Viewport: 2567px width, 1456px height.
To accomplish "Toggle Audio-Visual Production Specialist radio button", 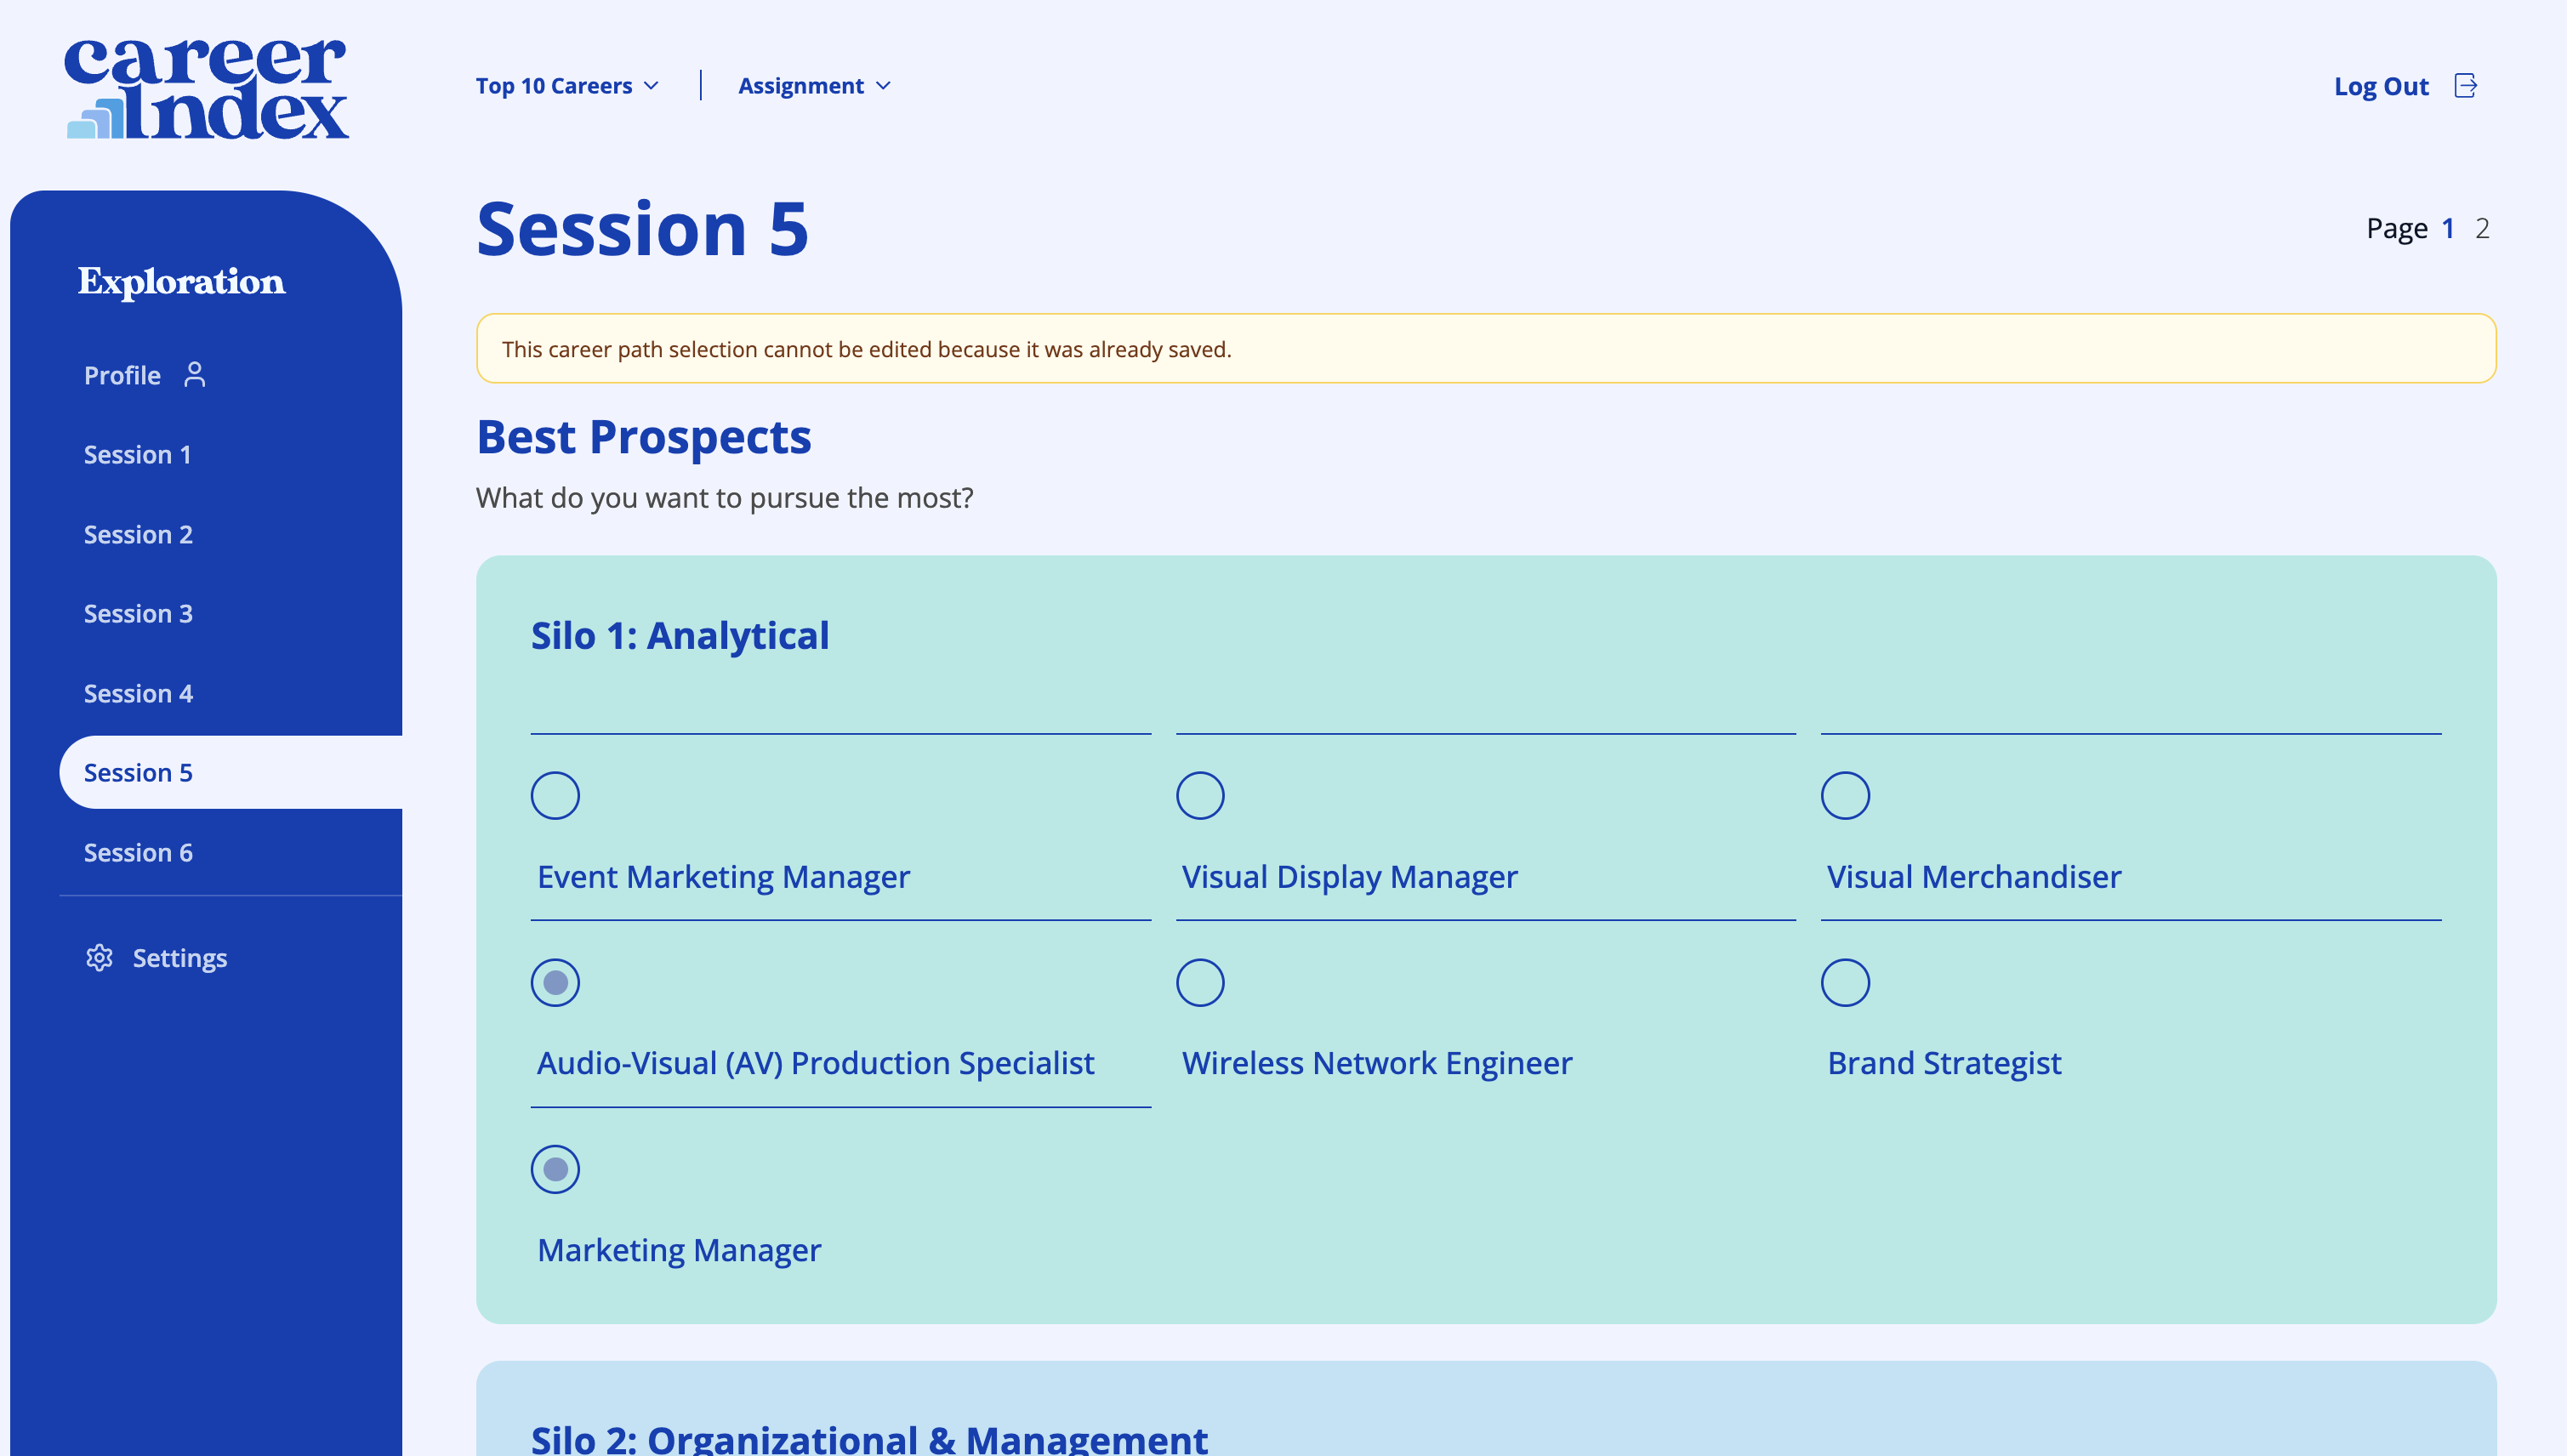I will pos(555,983).
